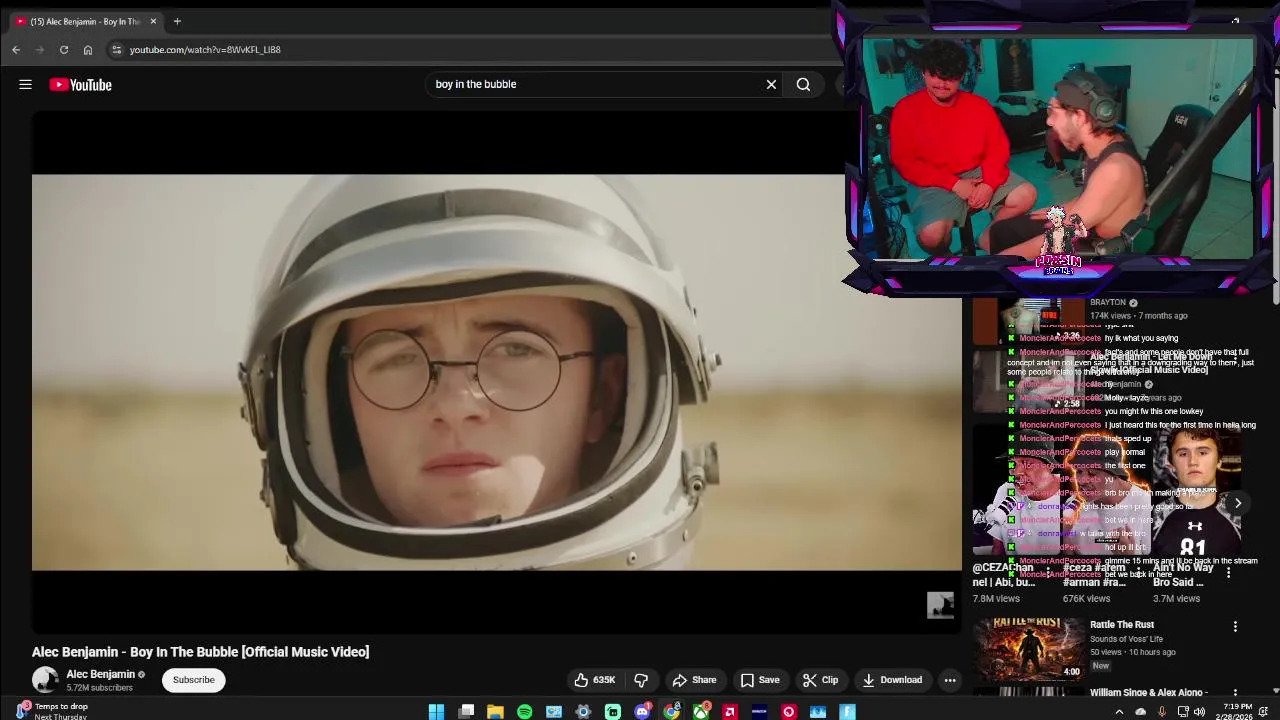Open options for William Singe & Alex Aiono video
The height and width of the screenshot is (720, 1280).
tap(1235, 692)
